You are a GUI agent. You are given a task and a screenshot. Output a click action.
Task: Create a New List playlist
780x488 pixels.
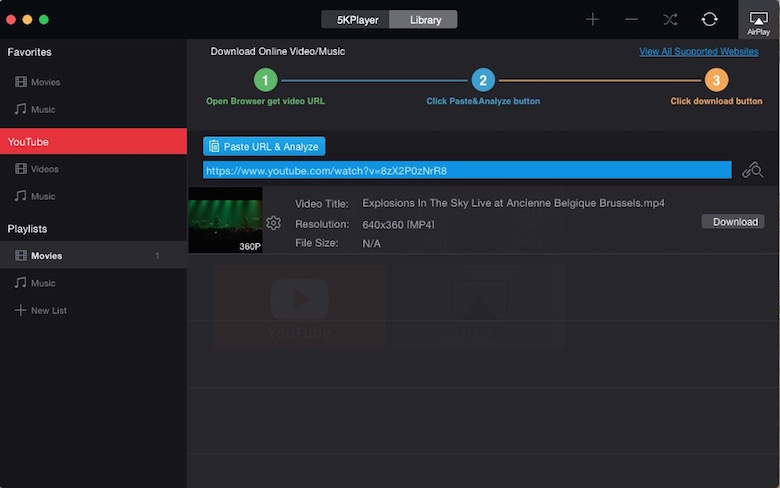coord(41,310)
